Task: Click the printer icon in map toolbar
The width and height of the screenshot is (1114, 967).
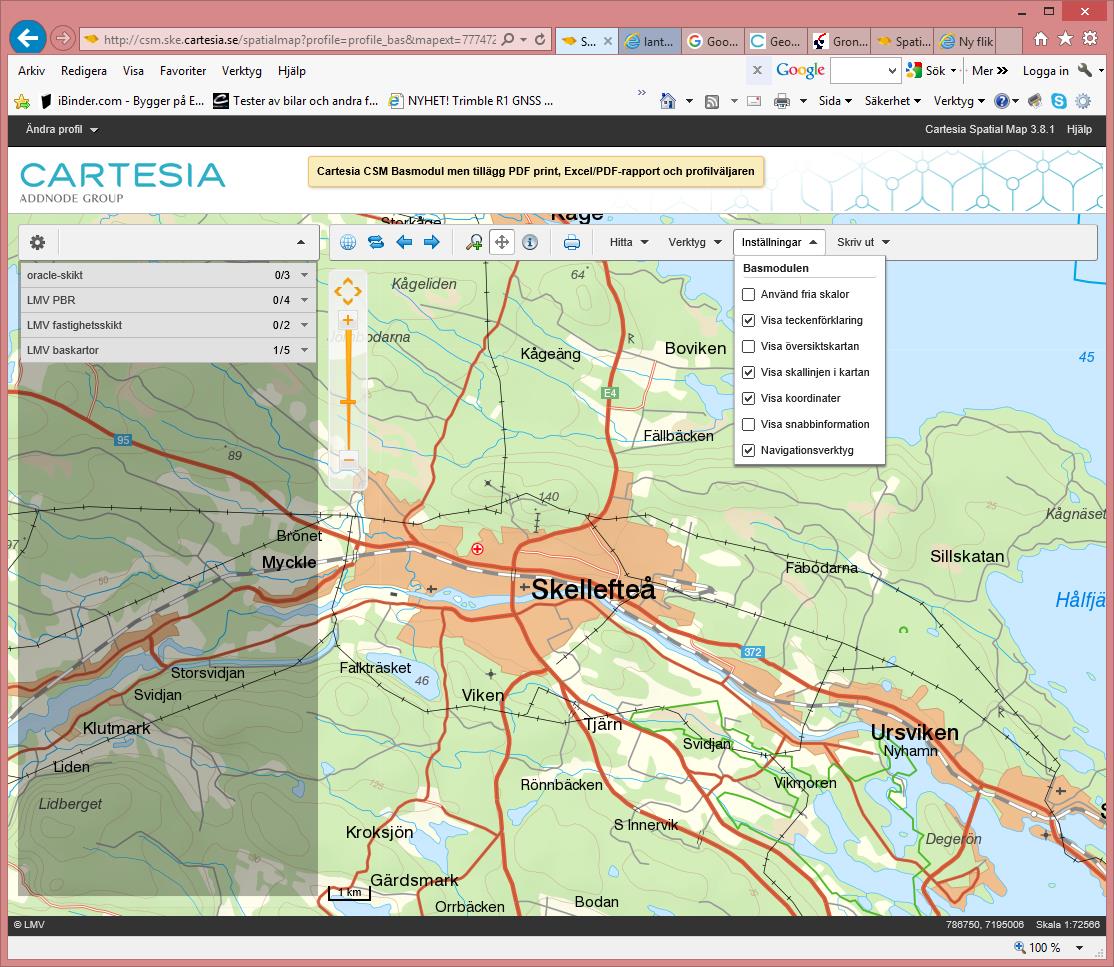Action: tap(571, 243)
